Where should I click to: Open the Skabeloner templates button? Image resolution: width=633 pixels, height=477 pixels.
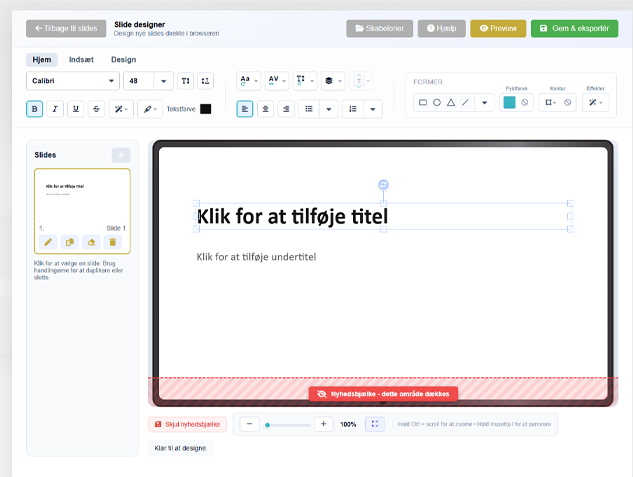[x=379, y=29]
